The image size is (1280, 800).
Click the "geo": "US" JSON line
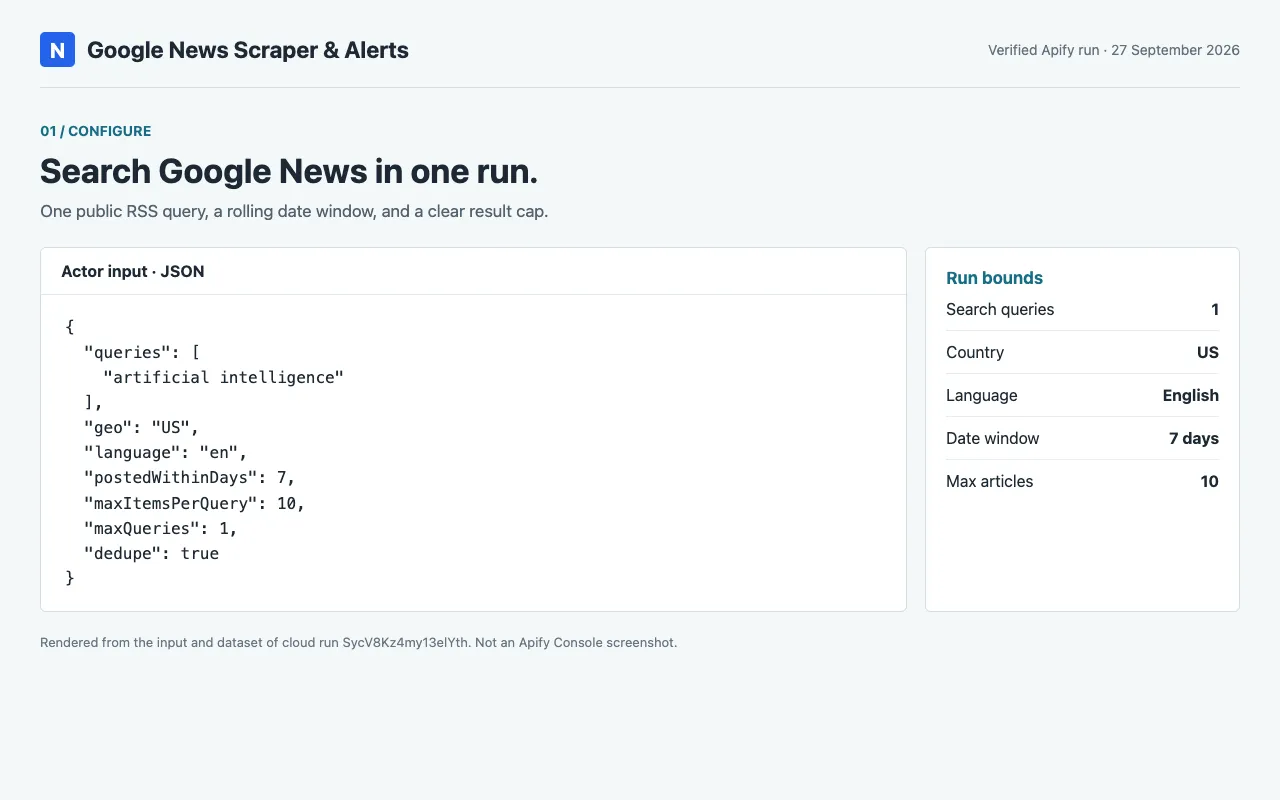pyautogui.click(x=142, y=427)
